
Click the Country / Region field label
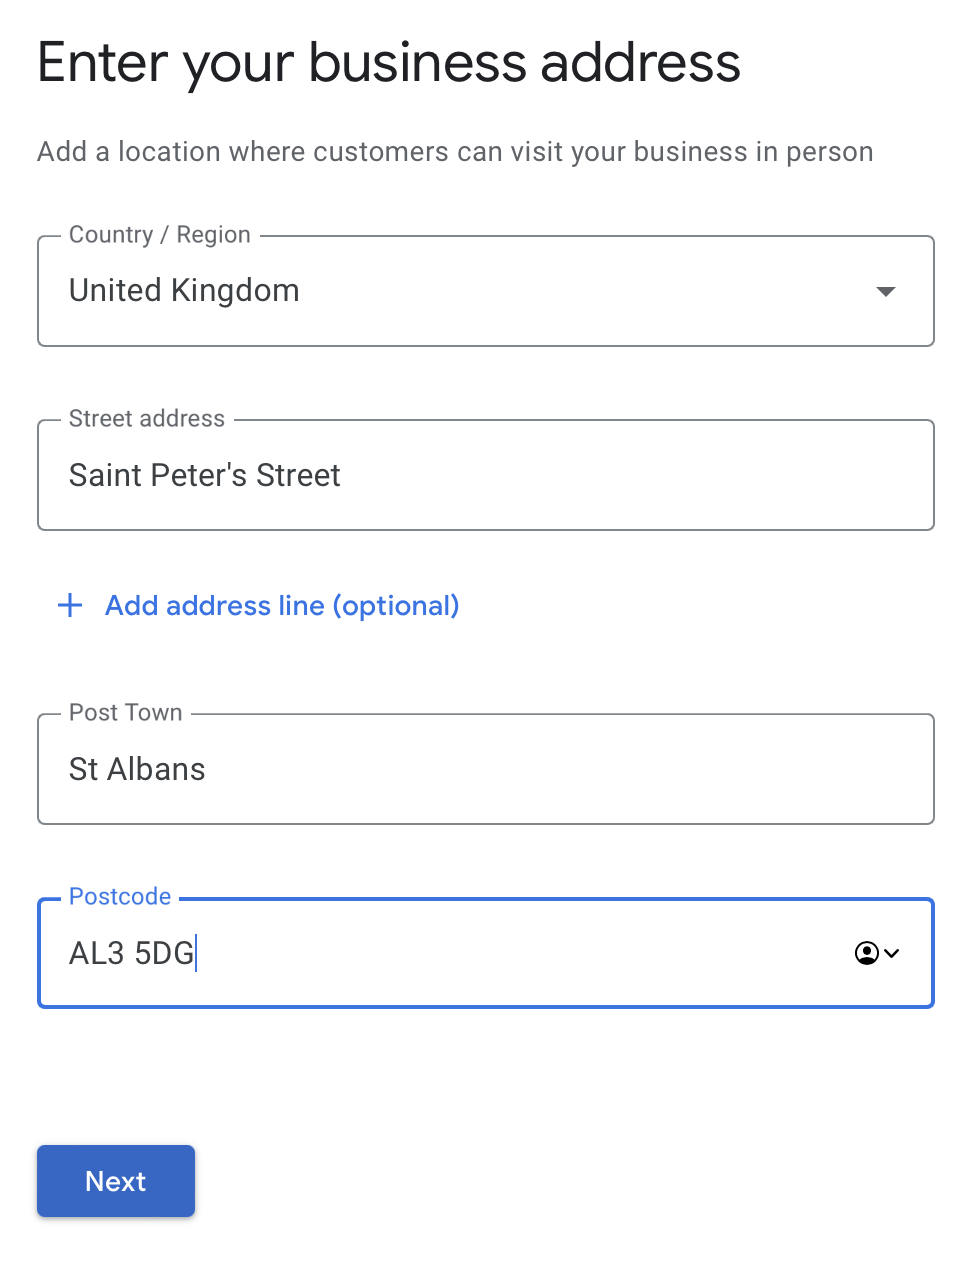pos(160,234)
